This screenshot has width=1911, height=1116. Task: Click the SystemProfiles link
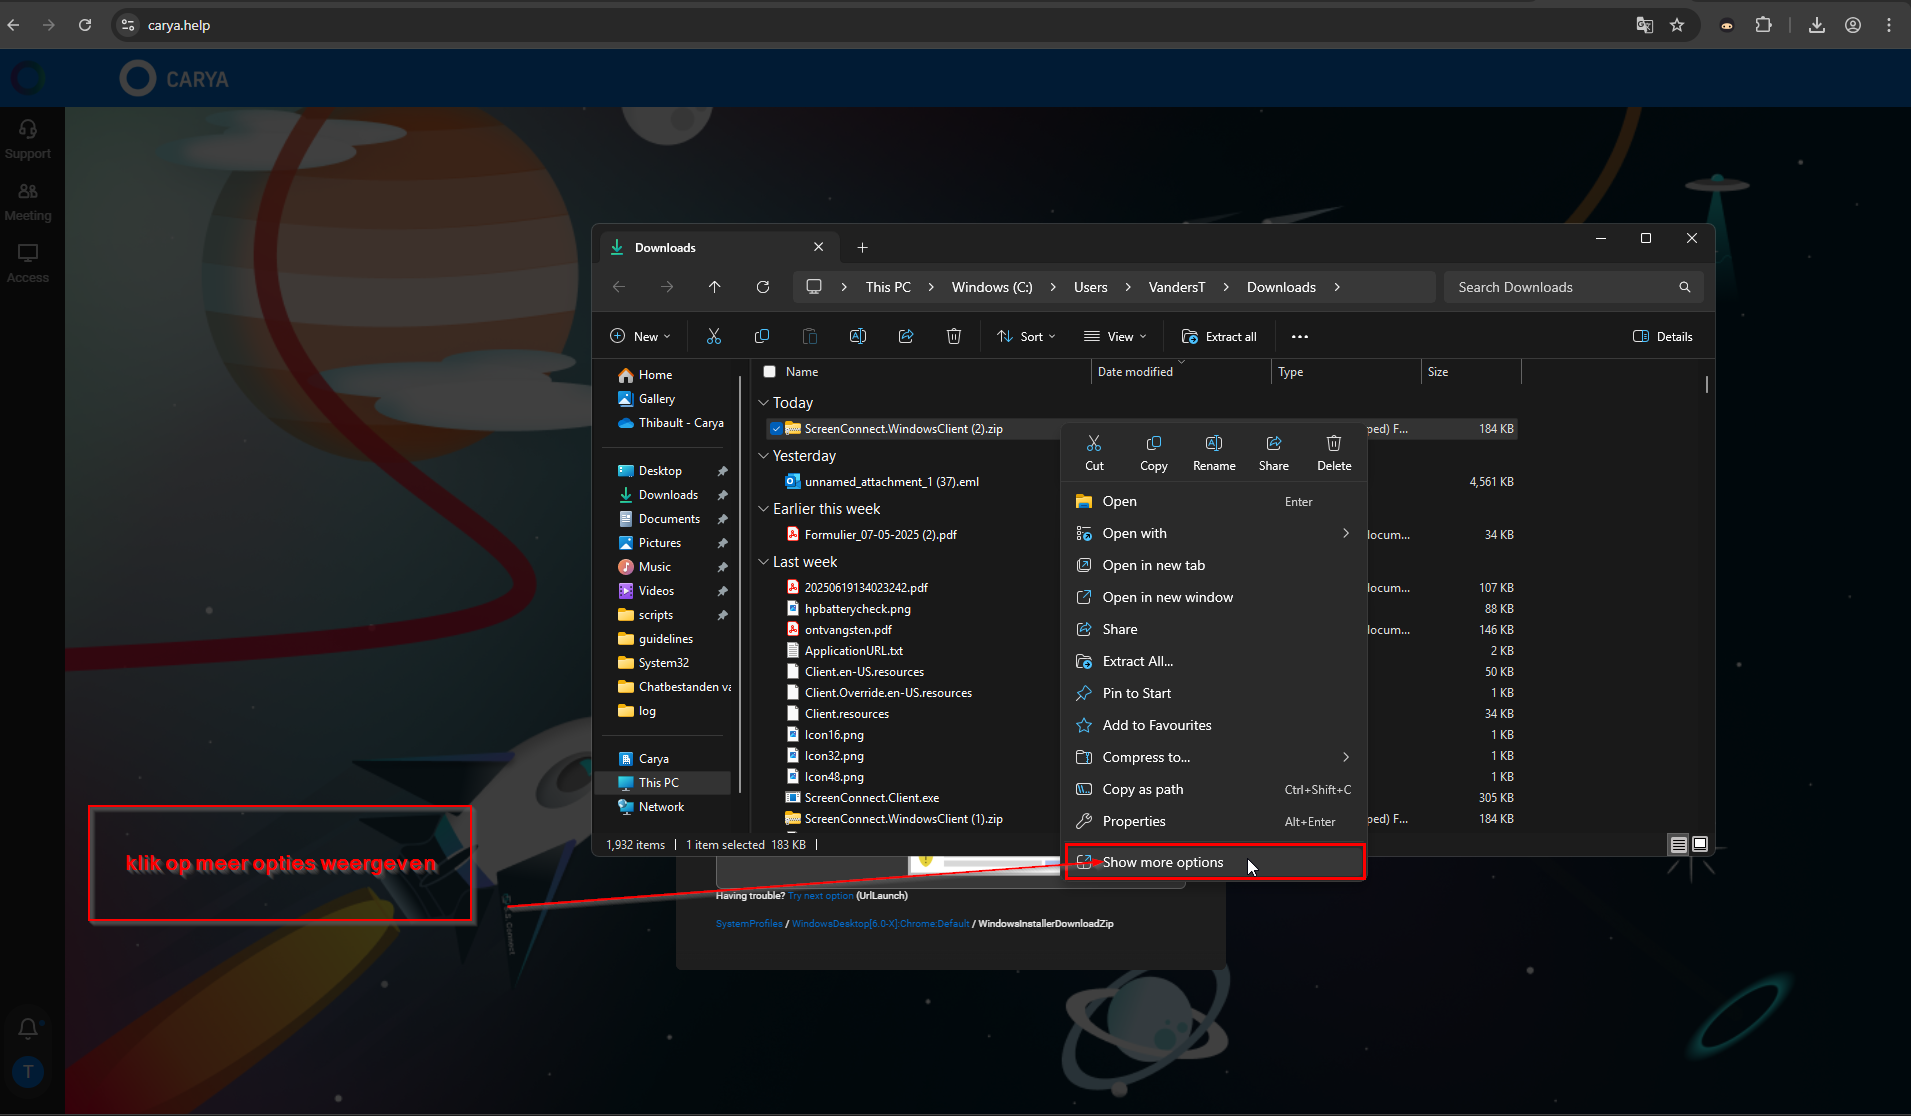tap(749, 924)
